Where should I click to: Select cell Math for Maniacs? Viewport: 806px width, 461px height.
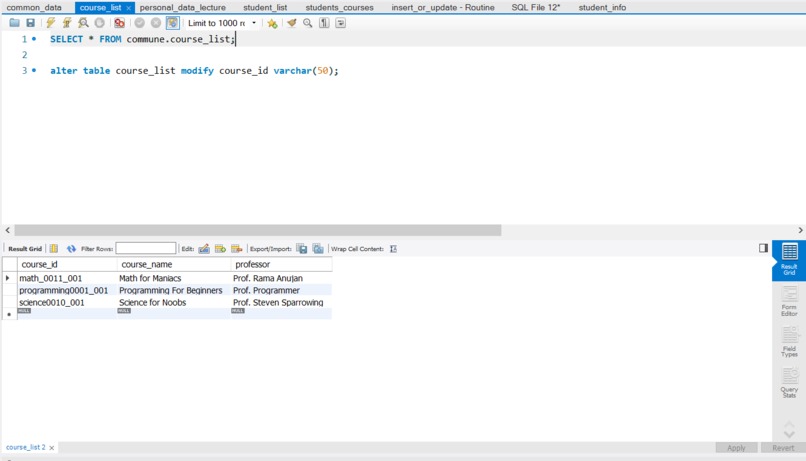[x=174, y=278]
